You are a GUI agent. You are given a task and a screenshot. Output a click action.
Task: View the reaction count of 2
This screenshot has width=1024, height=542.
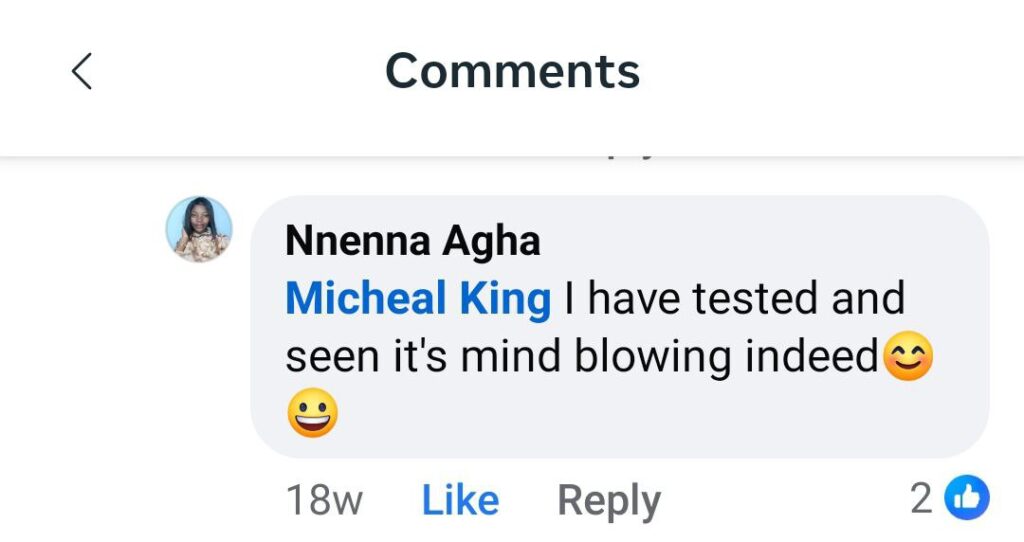pos(920,499)
